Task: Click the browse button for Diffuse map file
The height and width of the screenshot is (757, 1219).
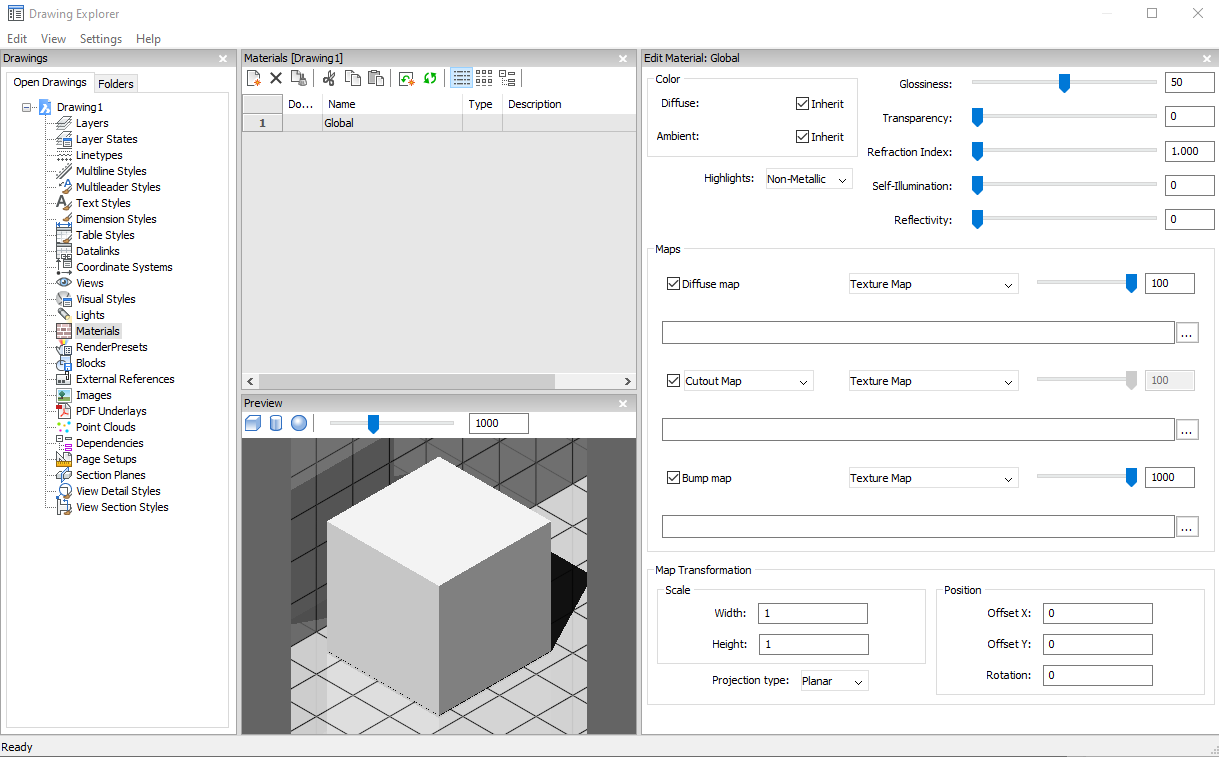Action: [1187, 333]
